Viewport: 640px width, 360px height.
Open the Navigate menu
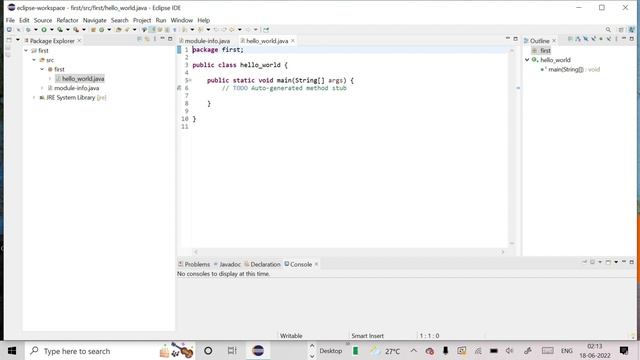coord(95,20)
